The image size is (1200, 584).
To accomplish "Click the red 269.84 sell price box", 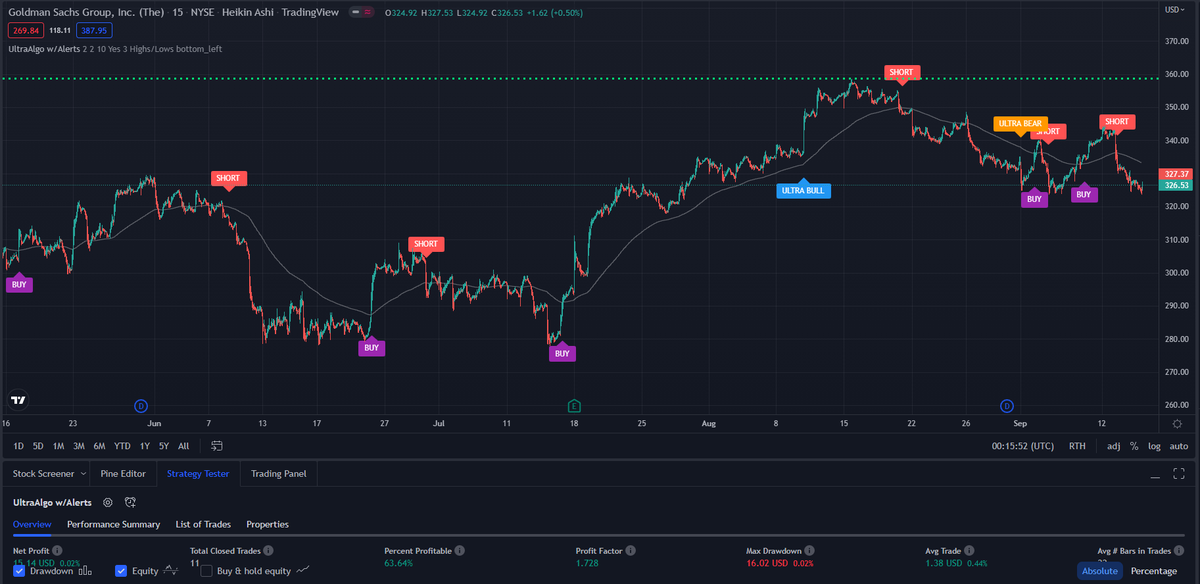I will tap(25, 30).
